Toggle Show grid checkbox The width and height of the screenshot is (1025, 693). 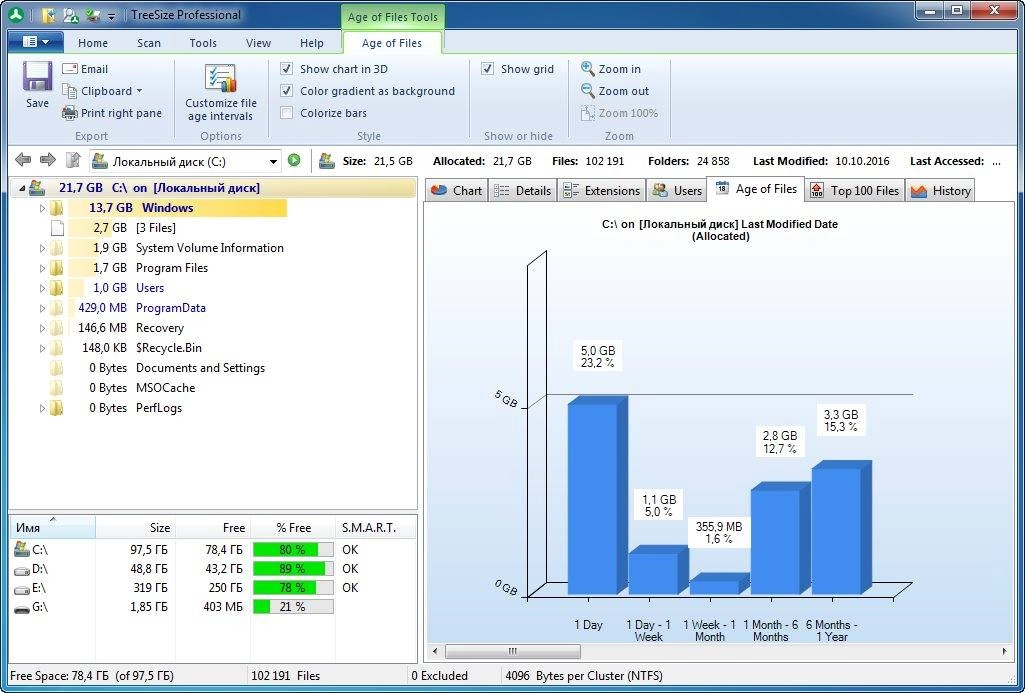click(487, 69)
